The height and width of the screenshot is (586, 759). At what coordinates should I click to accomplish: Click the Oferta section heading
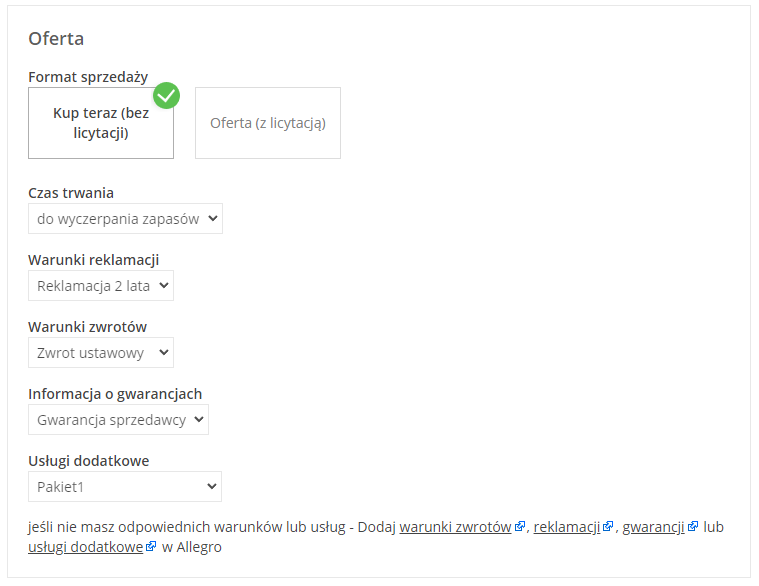(x=56, y=39)
